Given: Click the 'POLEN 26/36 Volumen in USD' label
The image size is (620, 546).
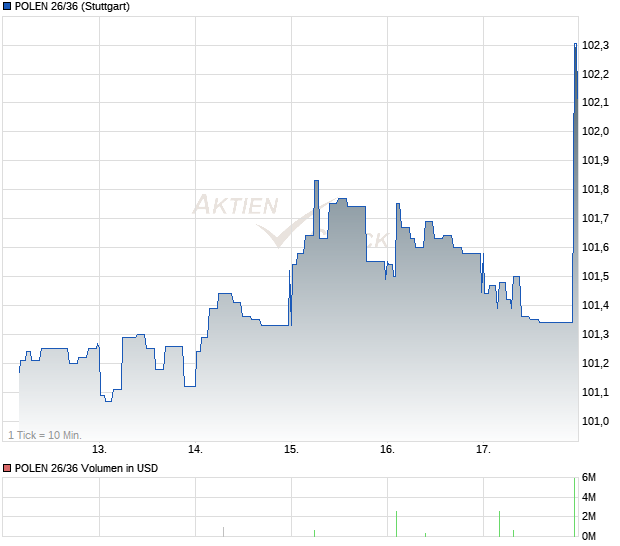Looking at the screenshot, I should (86, 468).
